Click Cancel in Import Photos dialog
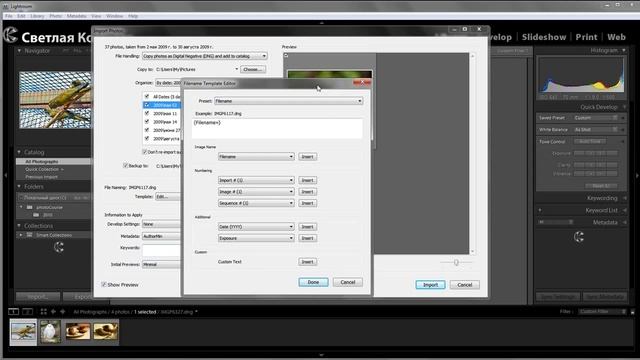The height and width of the screenshot is (360, 640). (x=464, y=285)
